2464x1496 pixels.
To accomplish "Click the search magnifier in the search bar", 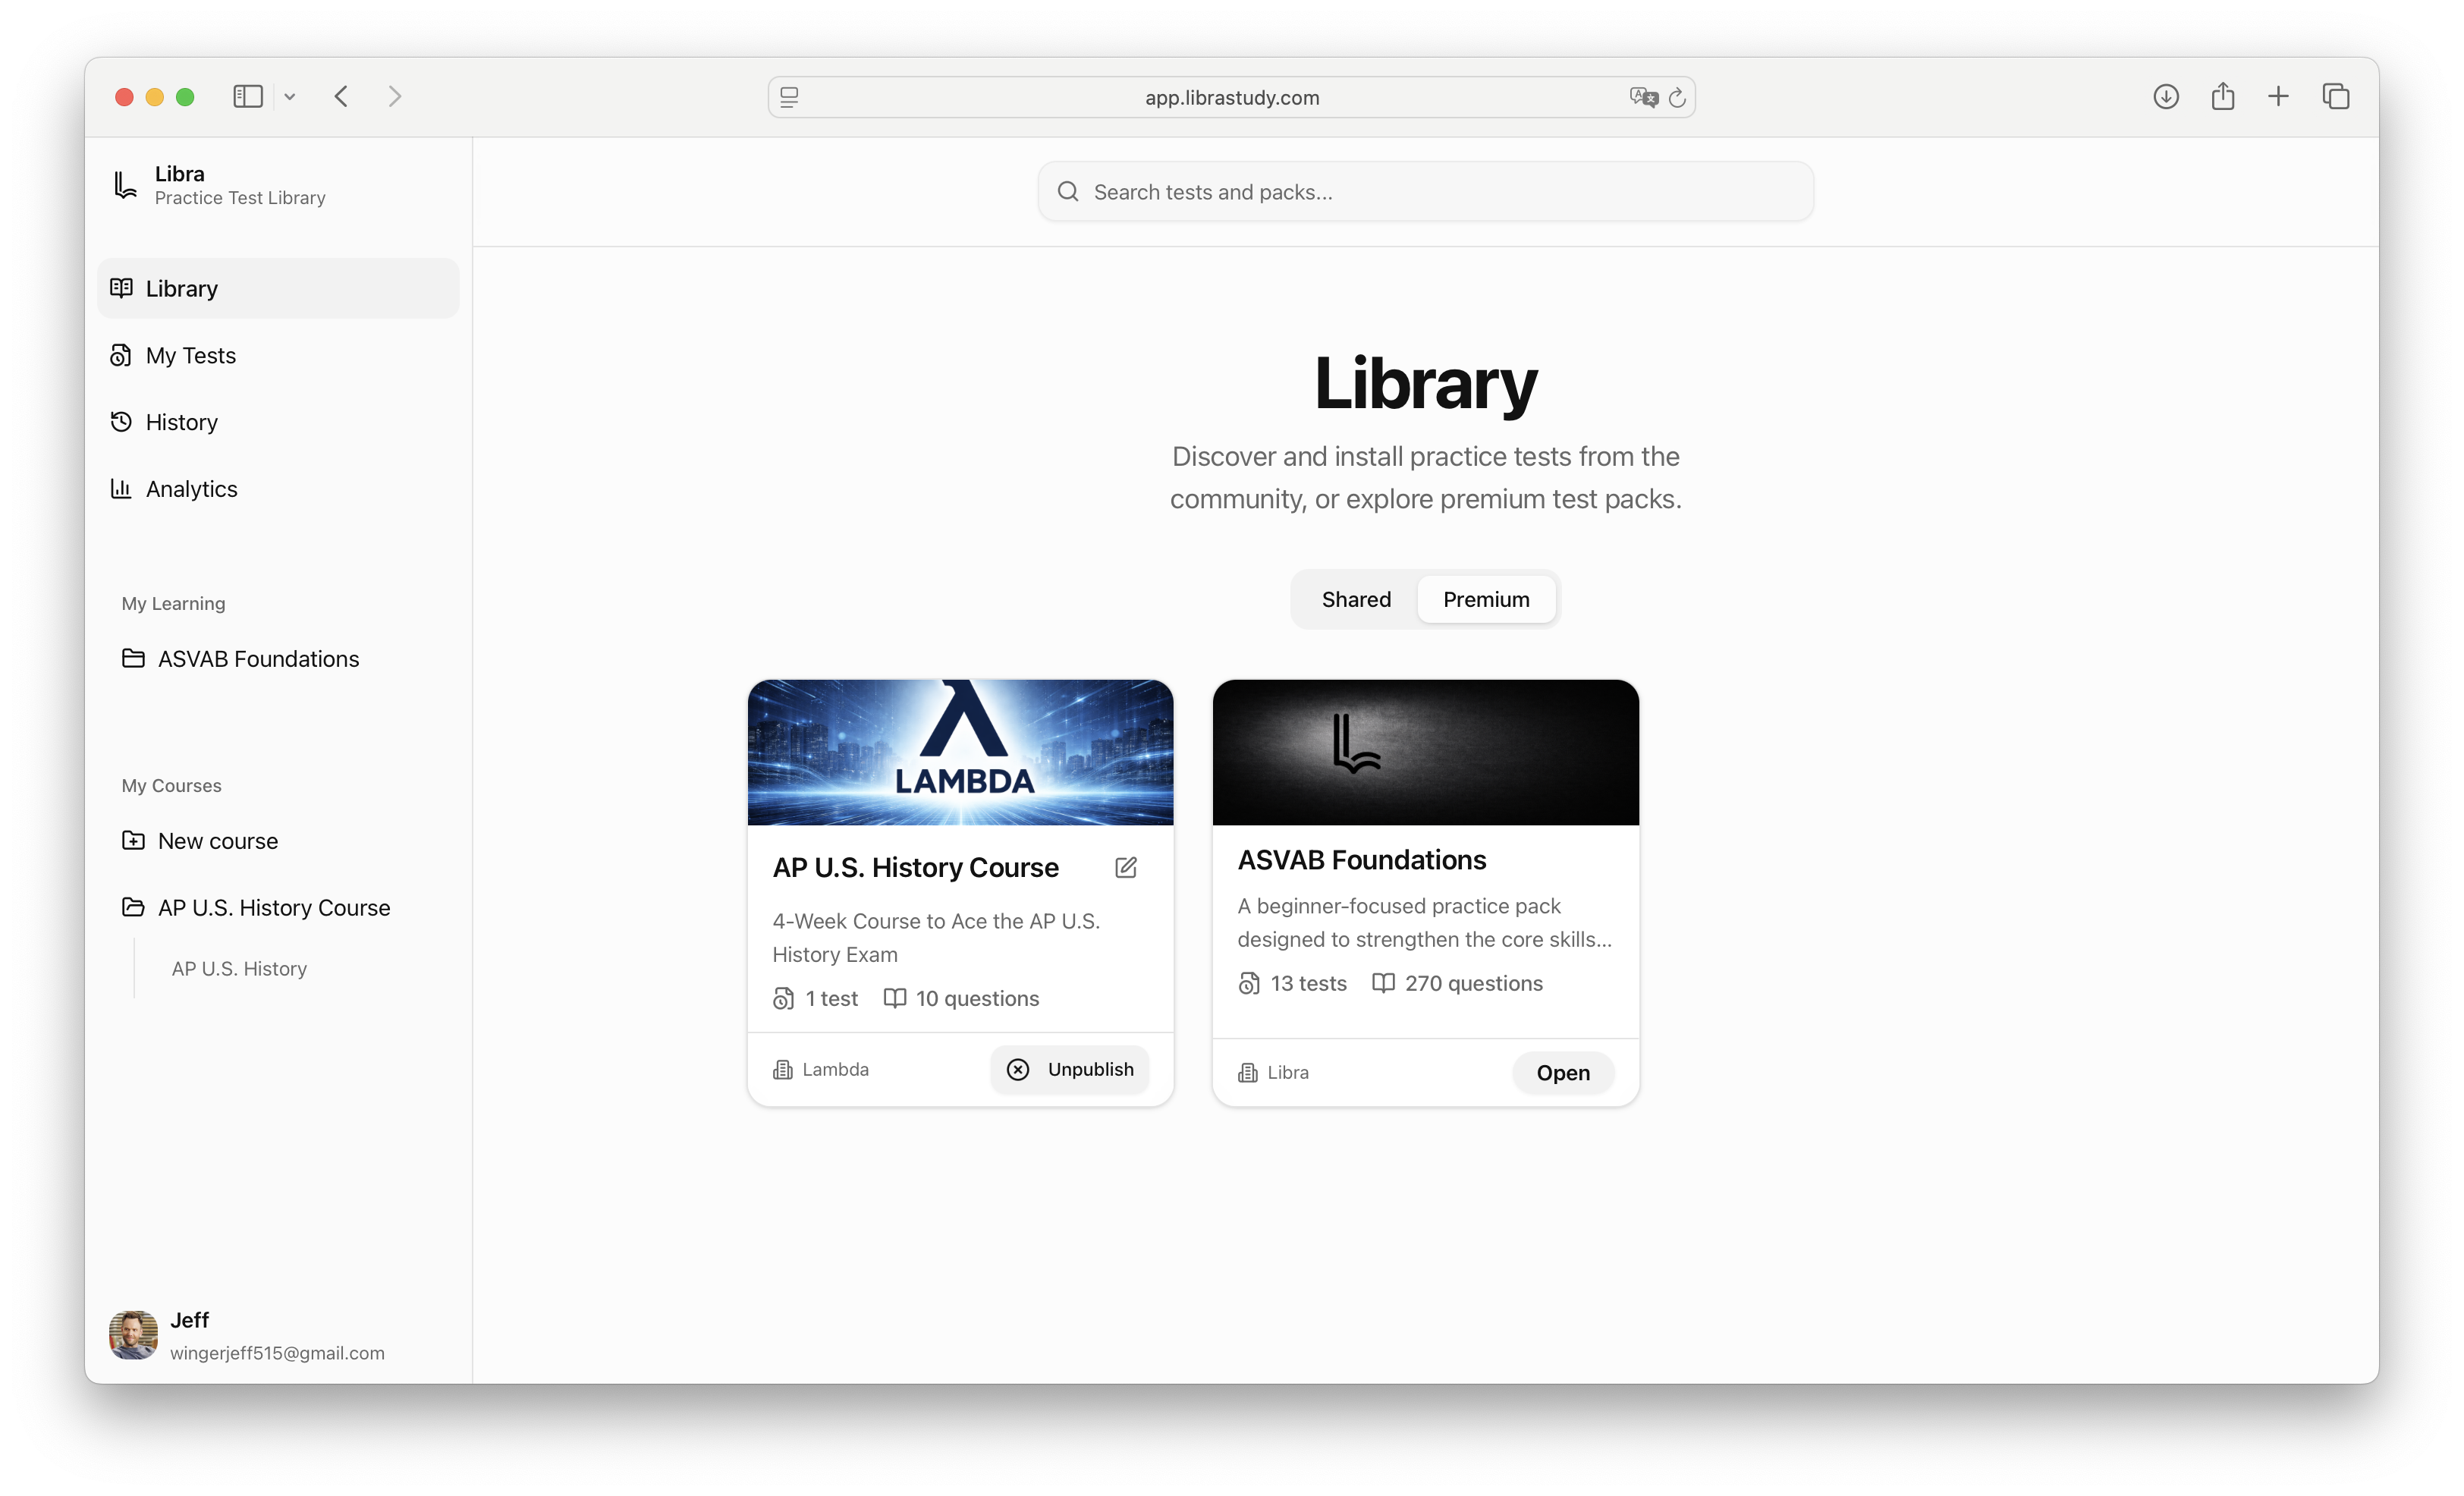I will [1068, 191].
